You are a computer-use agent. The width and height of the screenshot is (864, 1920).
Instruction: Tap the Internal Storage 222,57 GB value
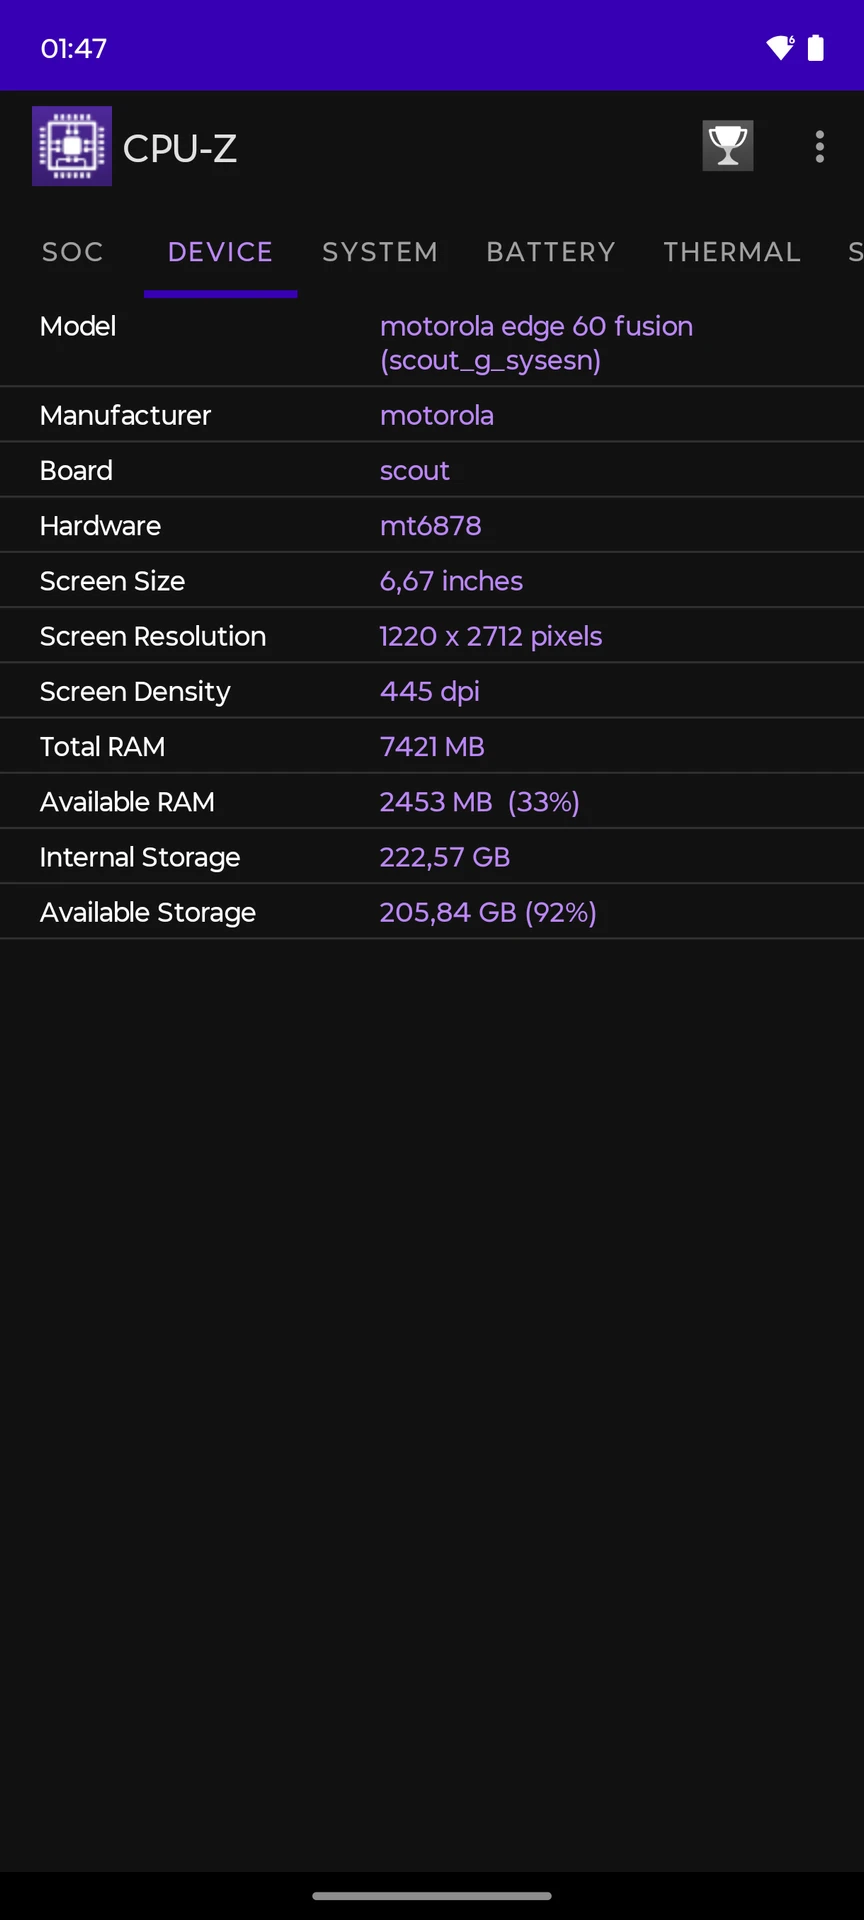coord(445,857)
